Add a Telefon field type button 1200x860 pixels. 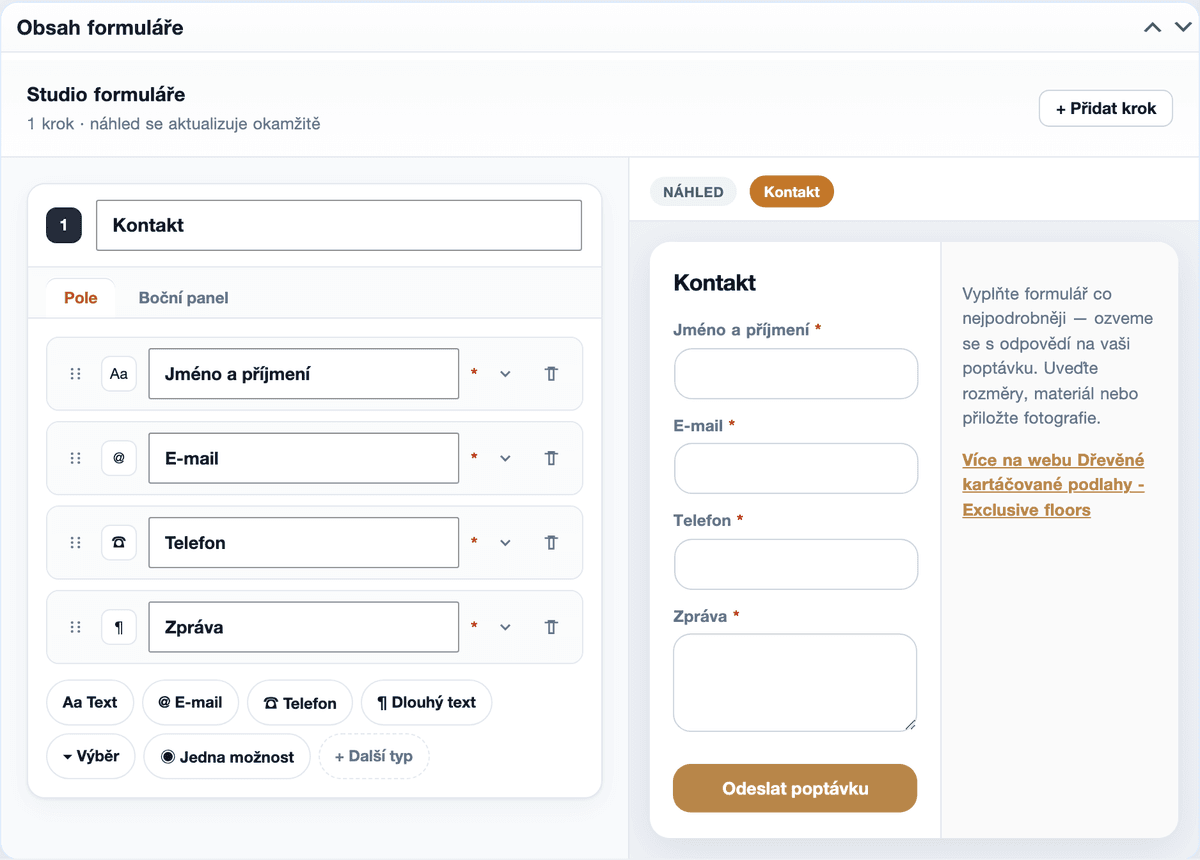tap(300, 703)
